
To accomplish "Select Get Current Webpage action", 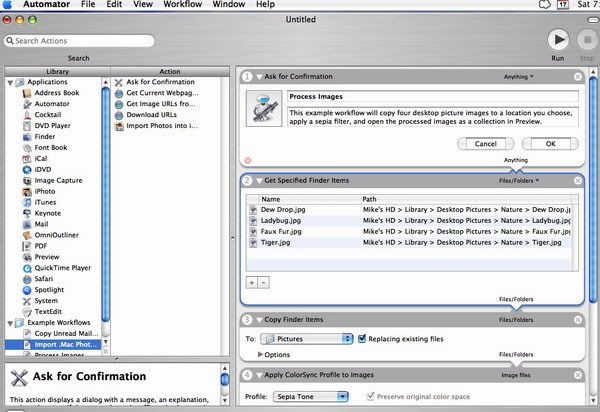I will click(x=162, y=93).
